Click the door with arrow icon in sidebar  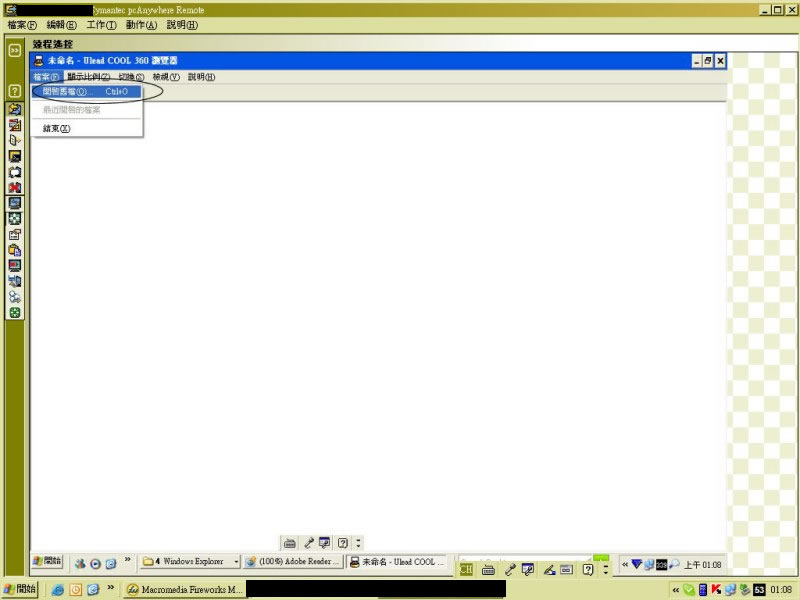[15, 140]
